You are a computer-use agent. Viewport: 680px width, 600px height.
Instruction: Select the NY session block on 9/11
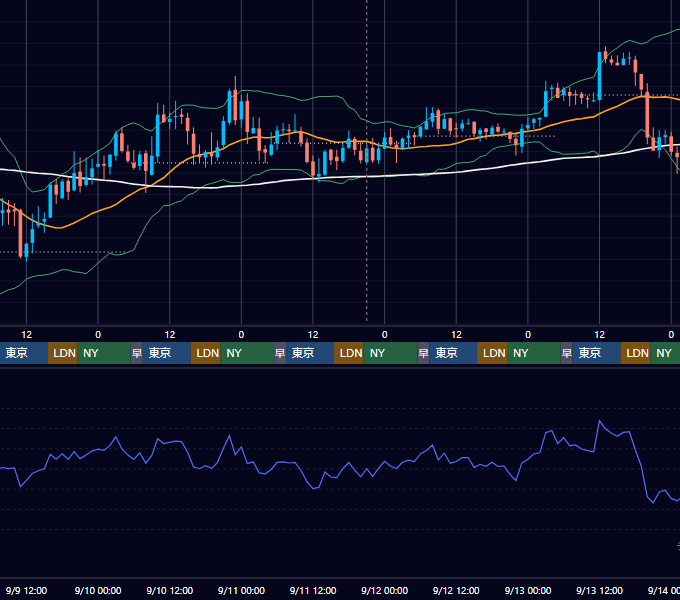point(390,353)
